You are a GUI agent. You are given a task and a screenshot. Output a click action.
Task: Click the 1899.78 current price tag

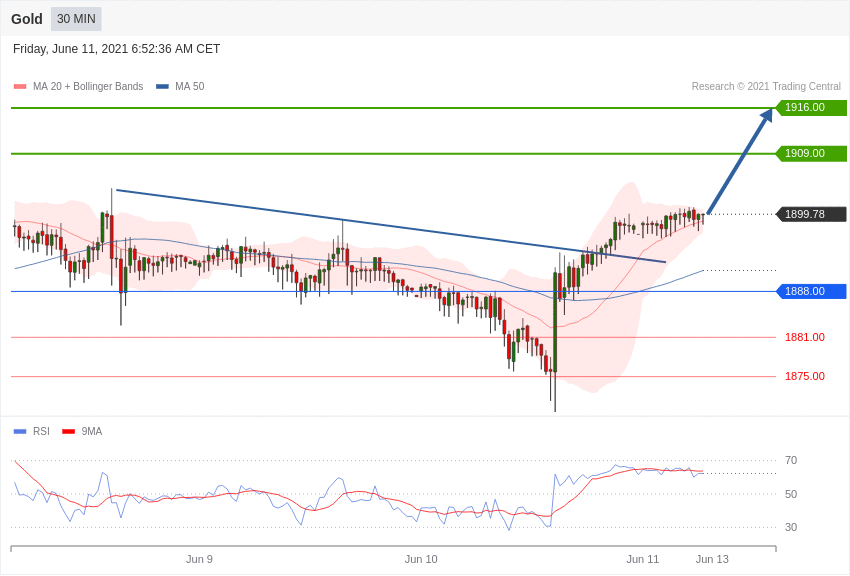(812, 214)
